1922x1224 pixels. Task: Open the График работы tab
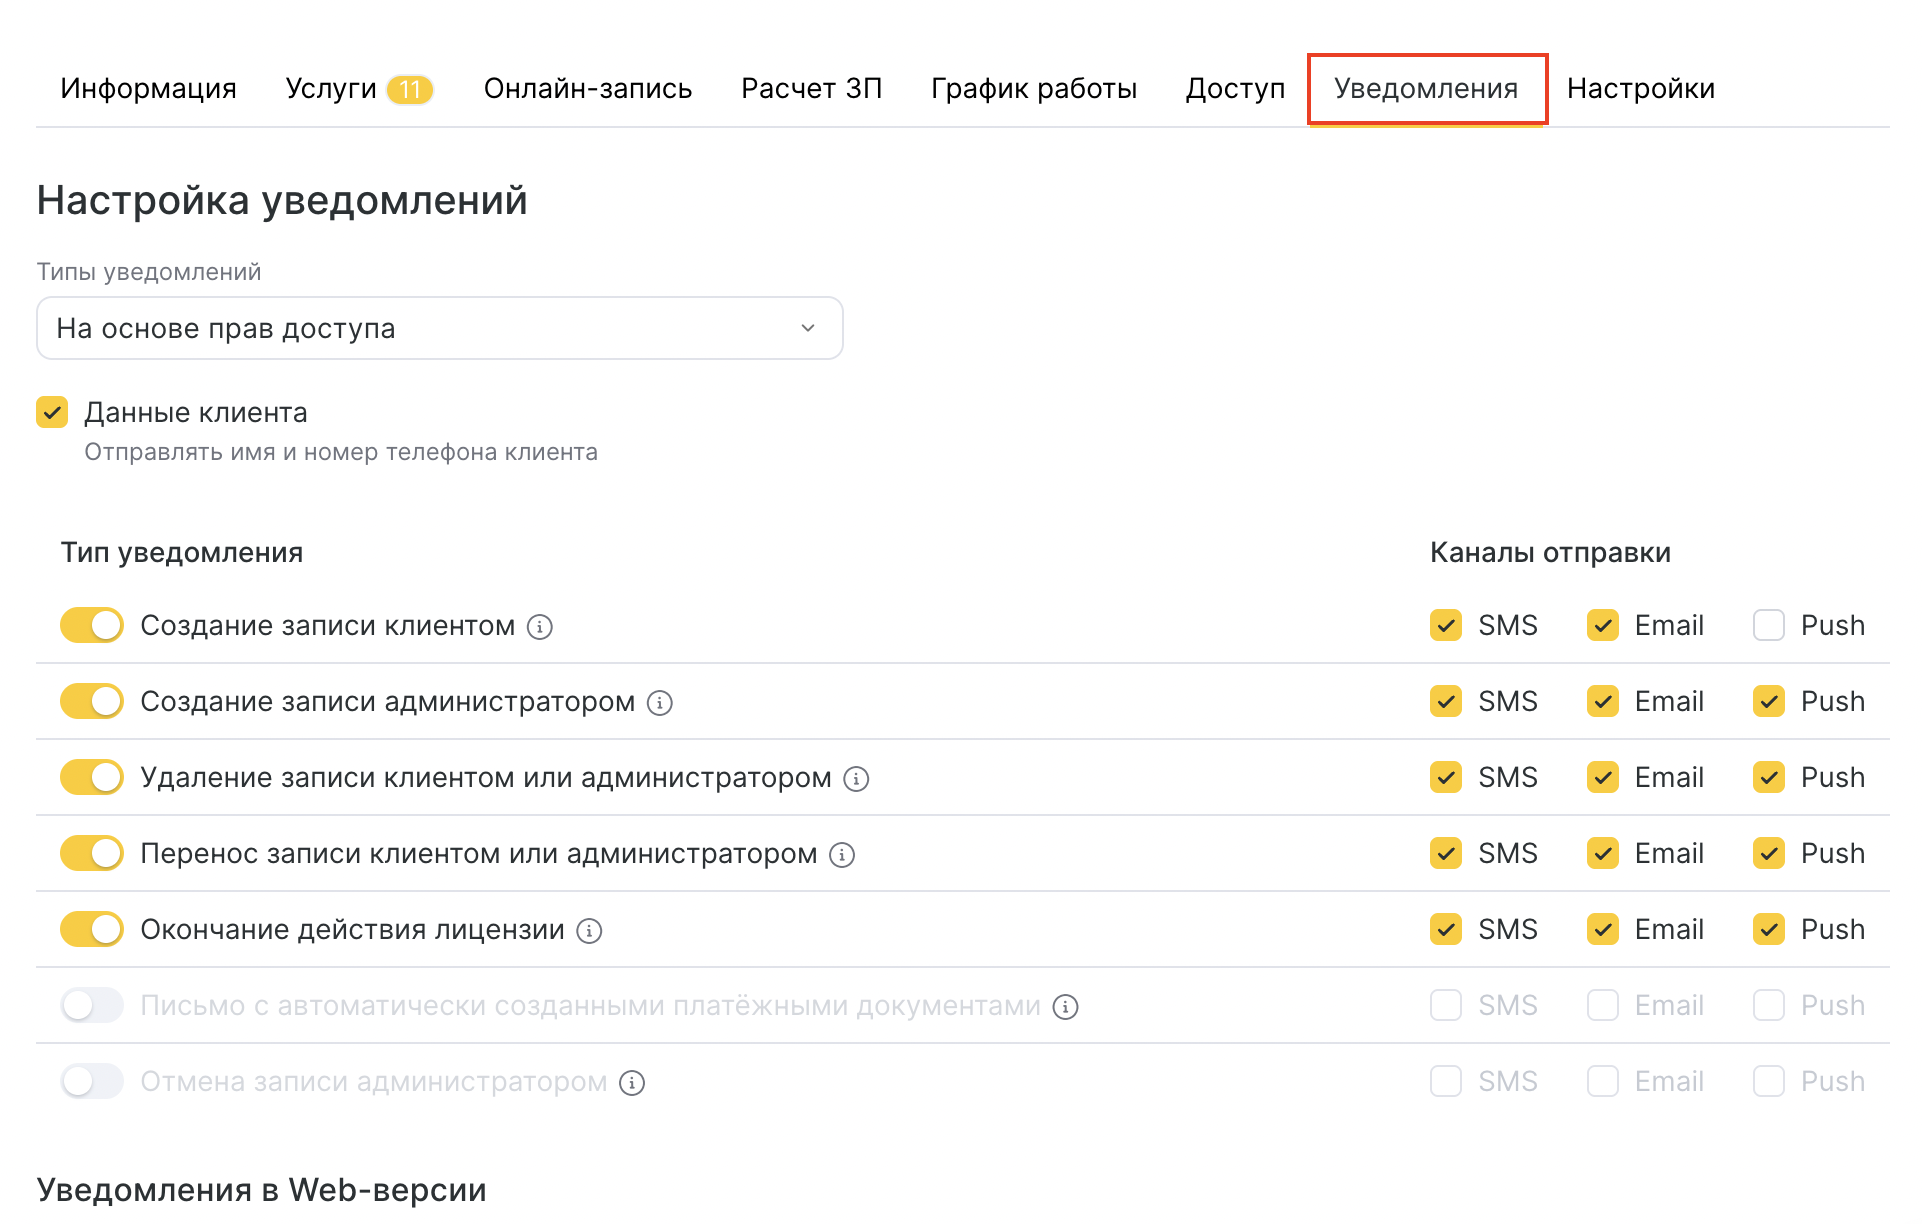point(1034,89)
